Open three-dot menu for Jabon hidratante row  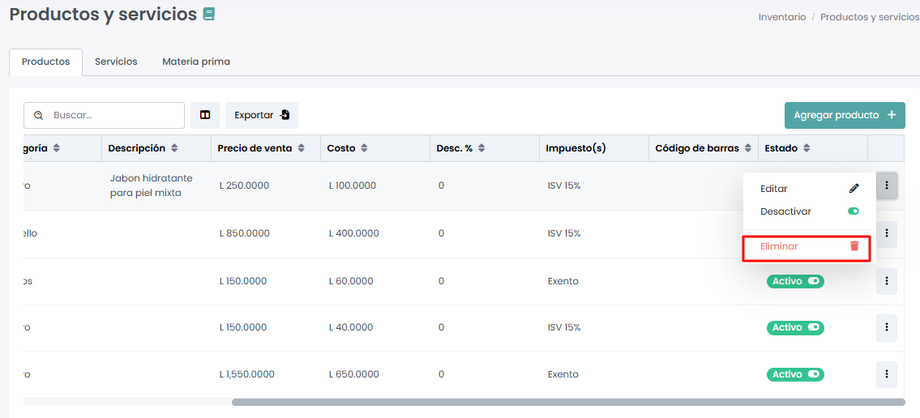tap(886, 186)
